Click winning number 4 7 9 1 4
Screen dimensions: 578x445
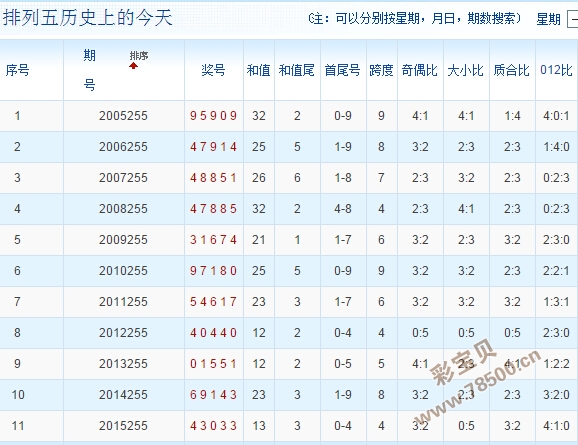tap(213, 147)
